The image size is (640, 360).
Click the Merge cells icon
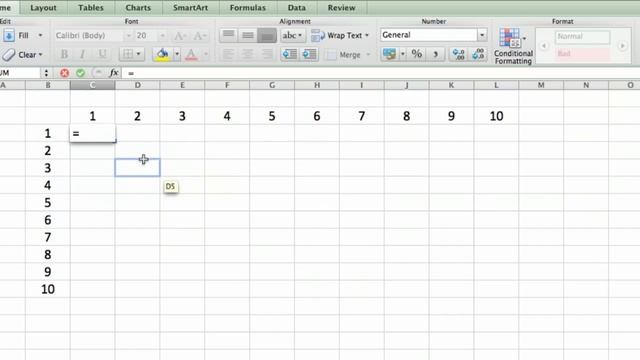pos(331,55)
